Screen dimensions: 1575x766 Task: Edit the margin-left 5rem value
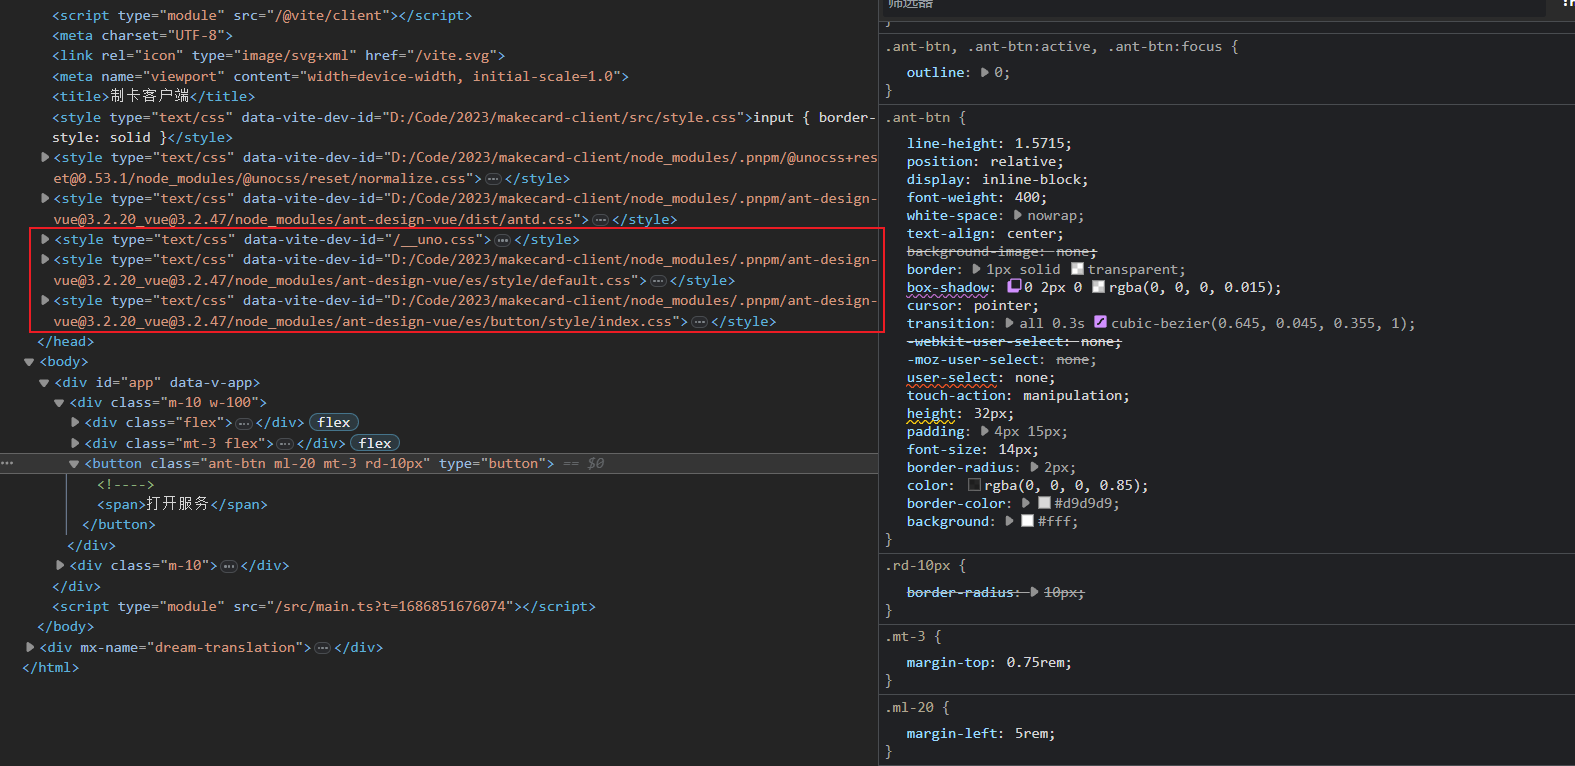pyautogui.click(x=1032, y=733)
